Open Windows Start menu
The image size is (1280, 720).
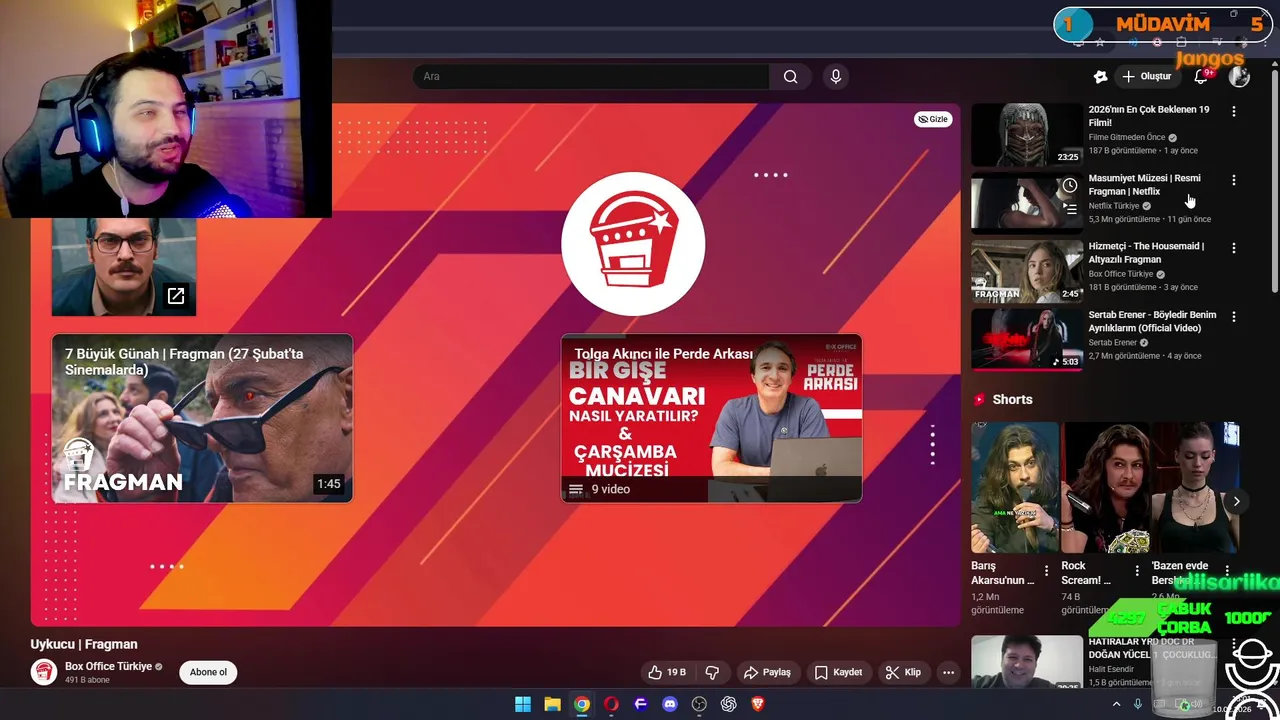click(x=522, y=704)
